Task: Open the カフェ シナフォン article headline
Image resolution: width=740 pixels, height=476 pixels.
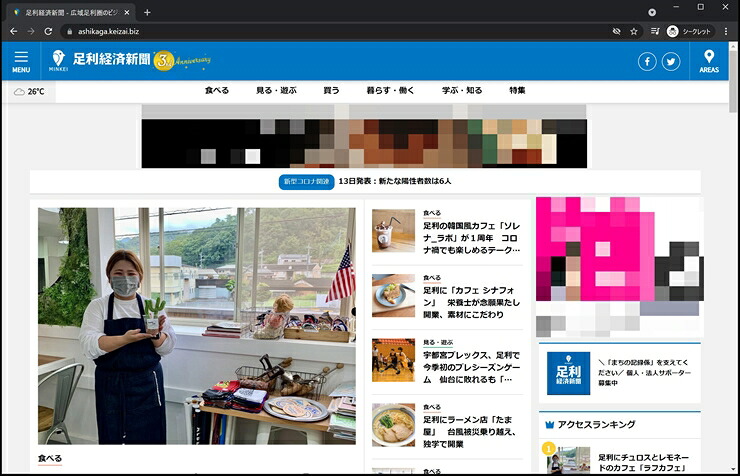Action: tap(471, 302)
